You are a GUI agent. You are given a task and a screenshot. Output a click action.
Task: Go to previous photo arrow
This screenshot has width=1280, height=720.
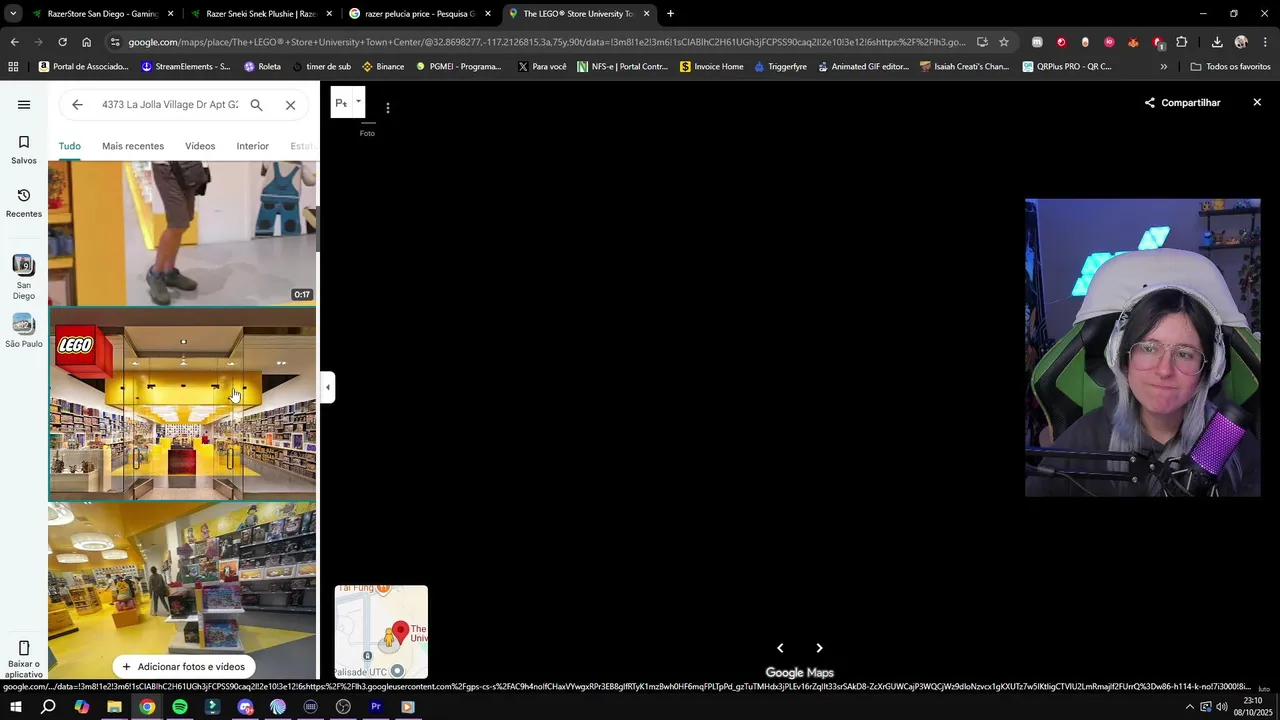tap(780, 648)
